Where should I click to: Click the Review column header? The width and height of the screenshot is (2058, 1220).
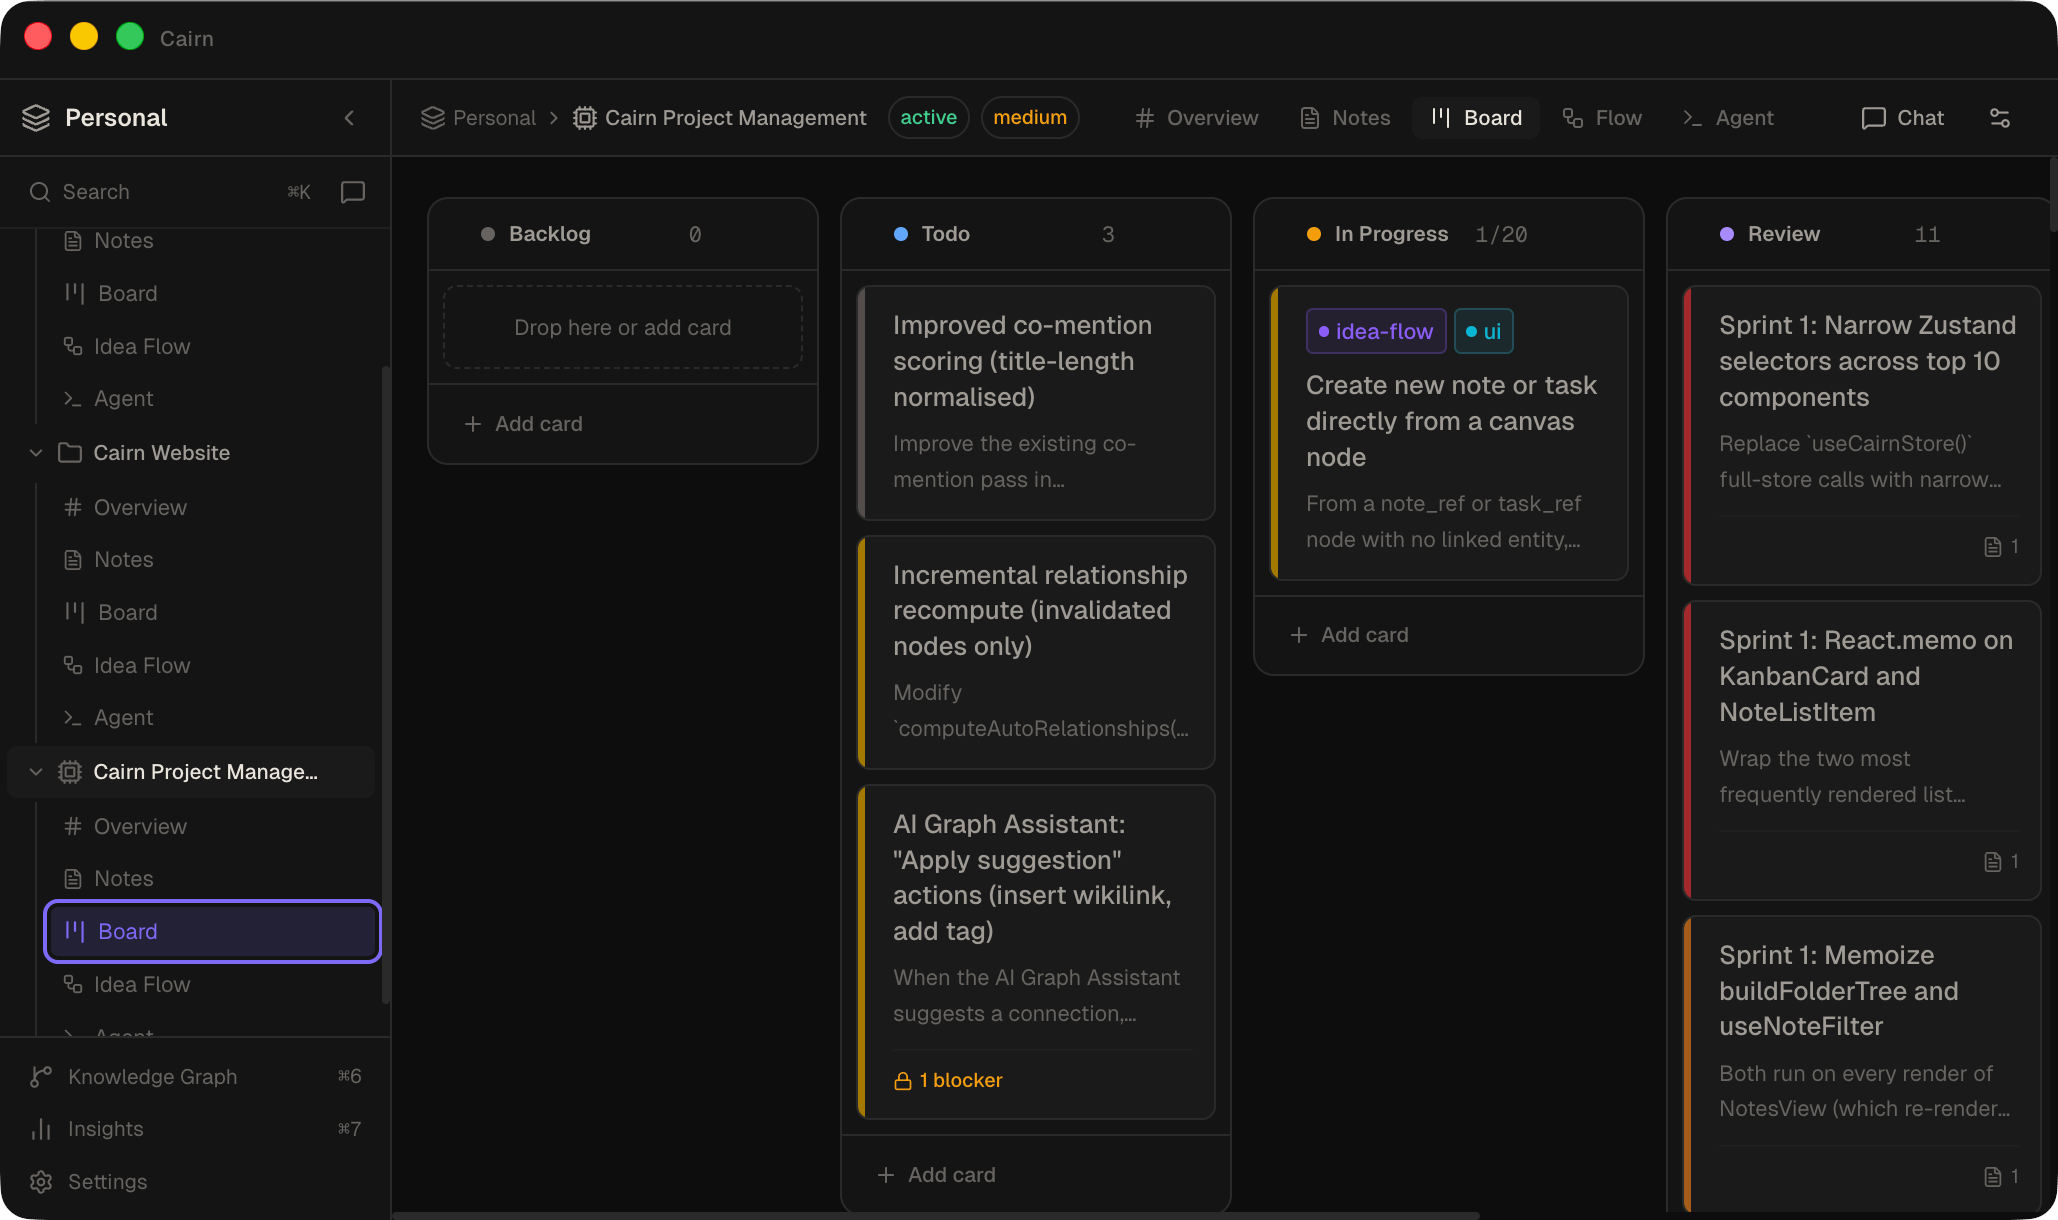[1860, 234]
